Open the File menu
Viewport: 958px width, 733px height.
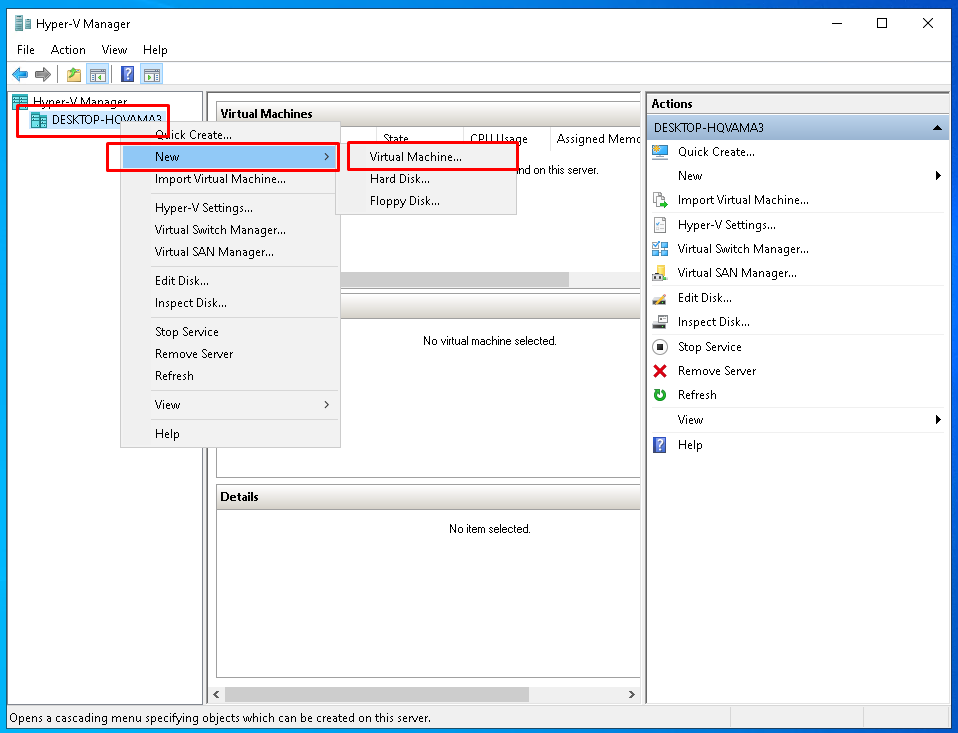tap(26, 50)
